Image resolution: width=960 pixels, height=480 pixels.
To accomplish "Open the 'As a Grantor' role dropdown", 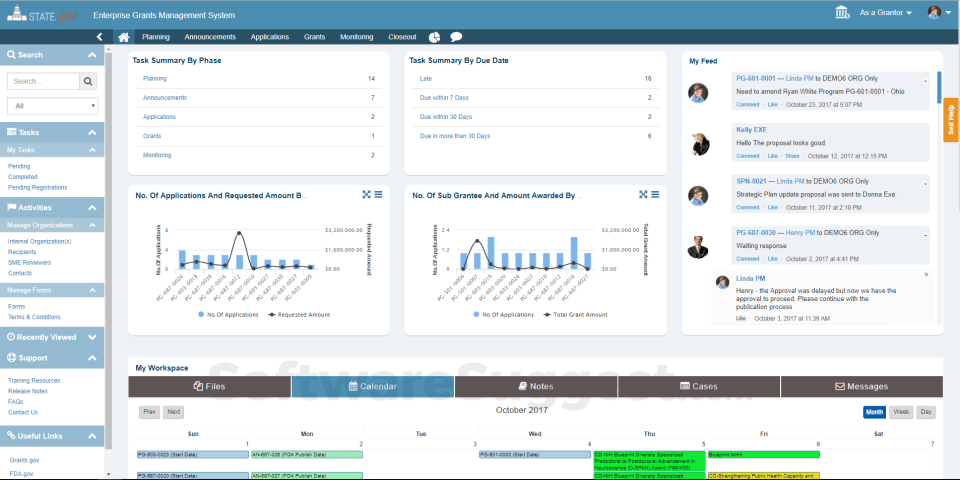I will click(886, 12).
